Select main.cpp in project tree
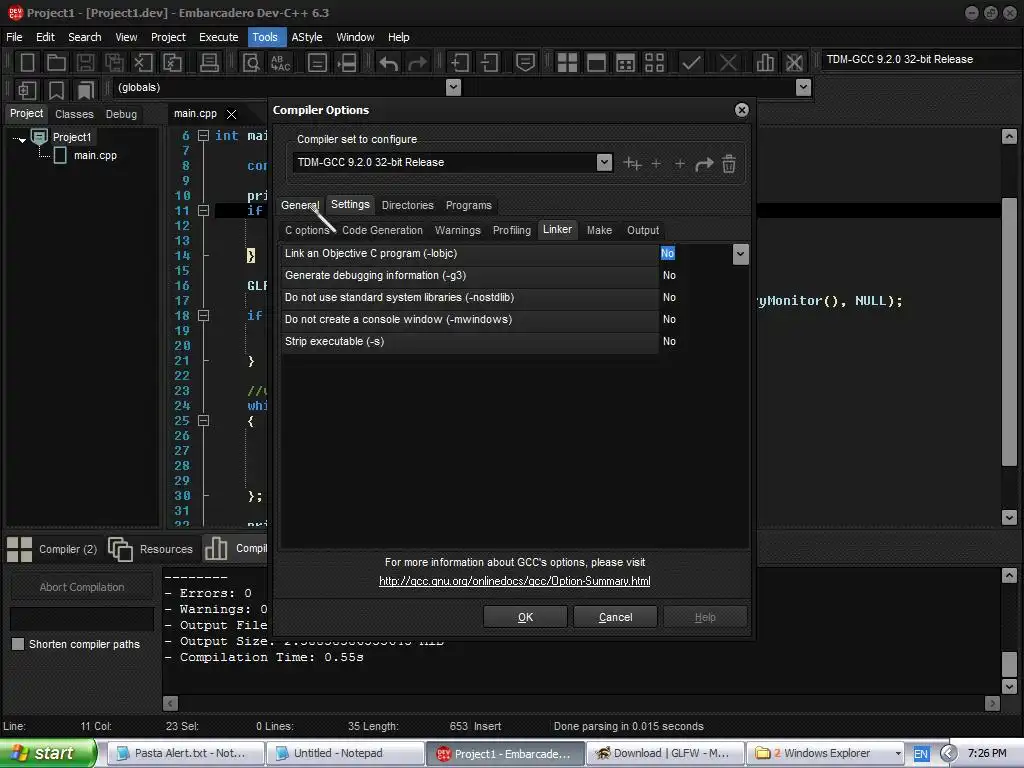 click(x=95, y=155)
